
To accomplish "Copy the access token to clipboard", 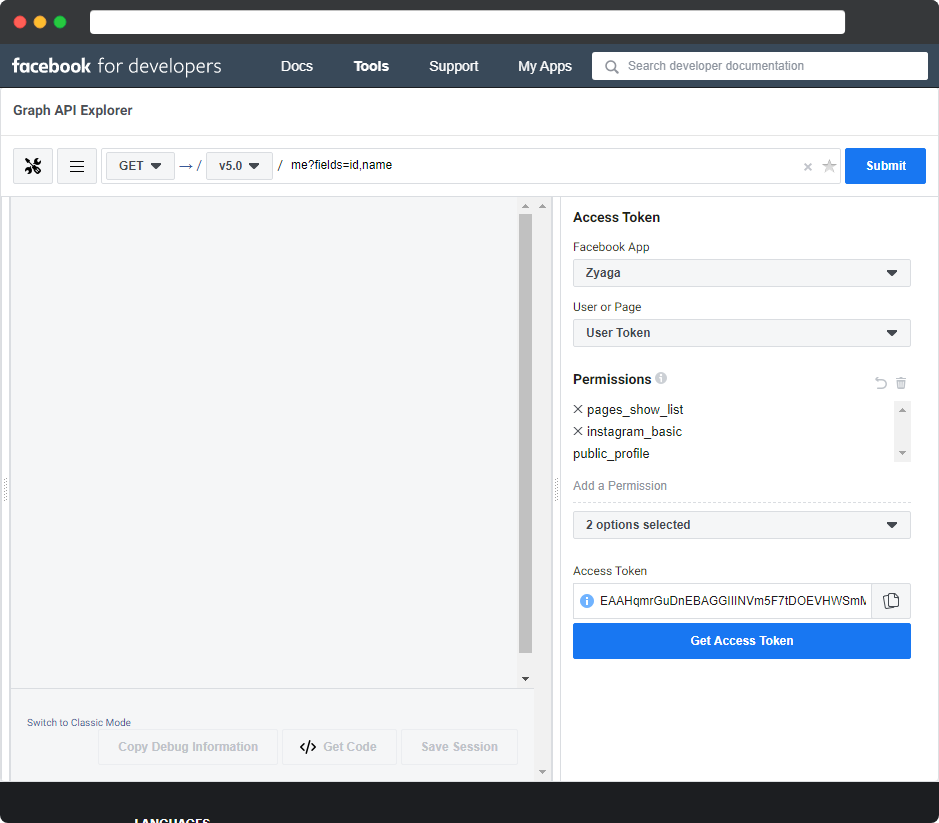I will point(891,600).
